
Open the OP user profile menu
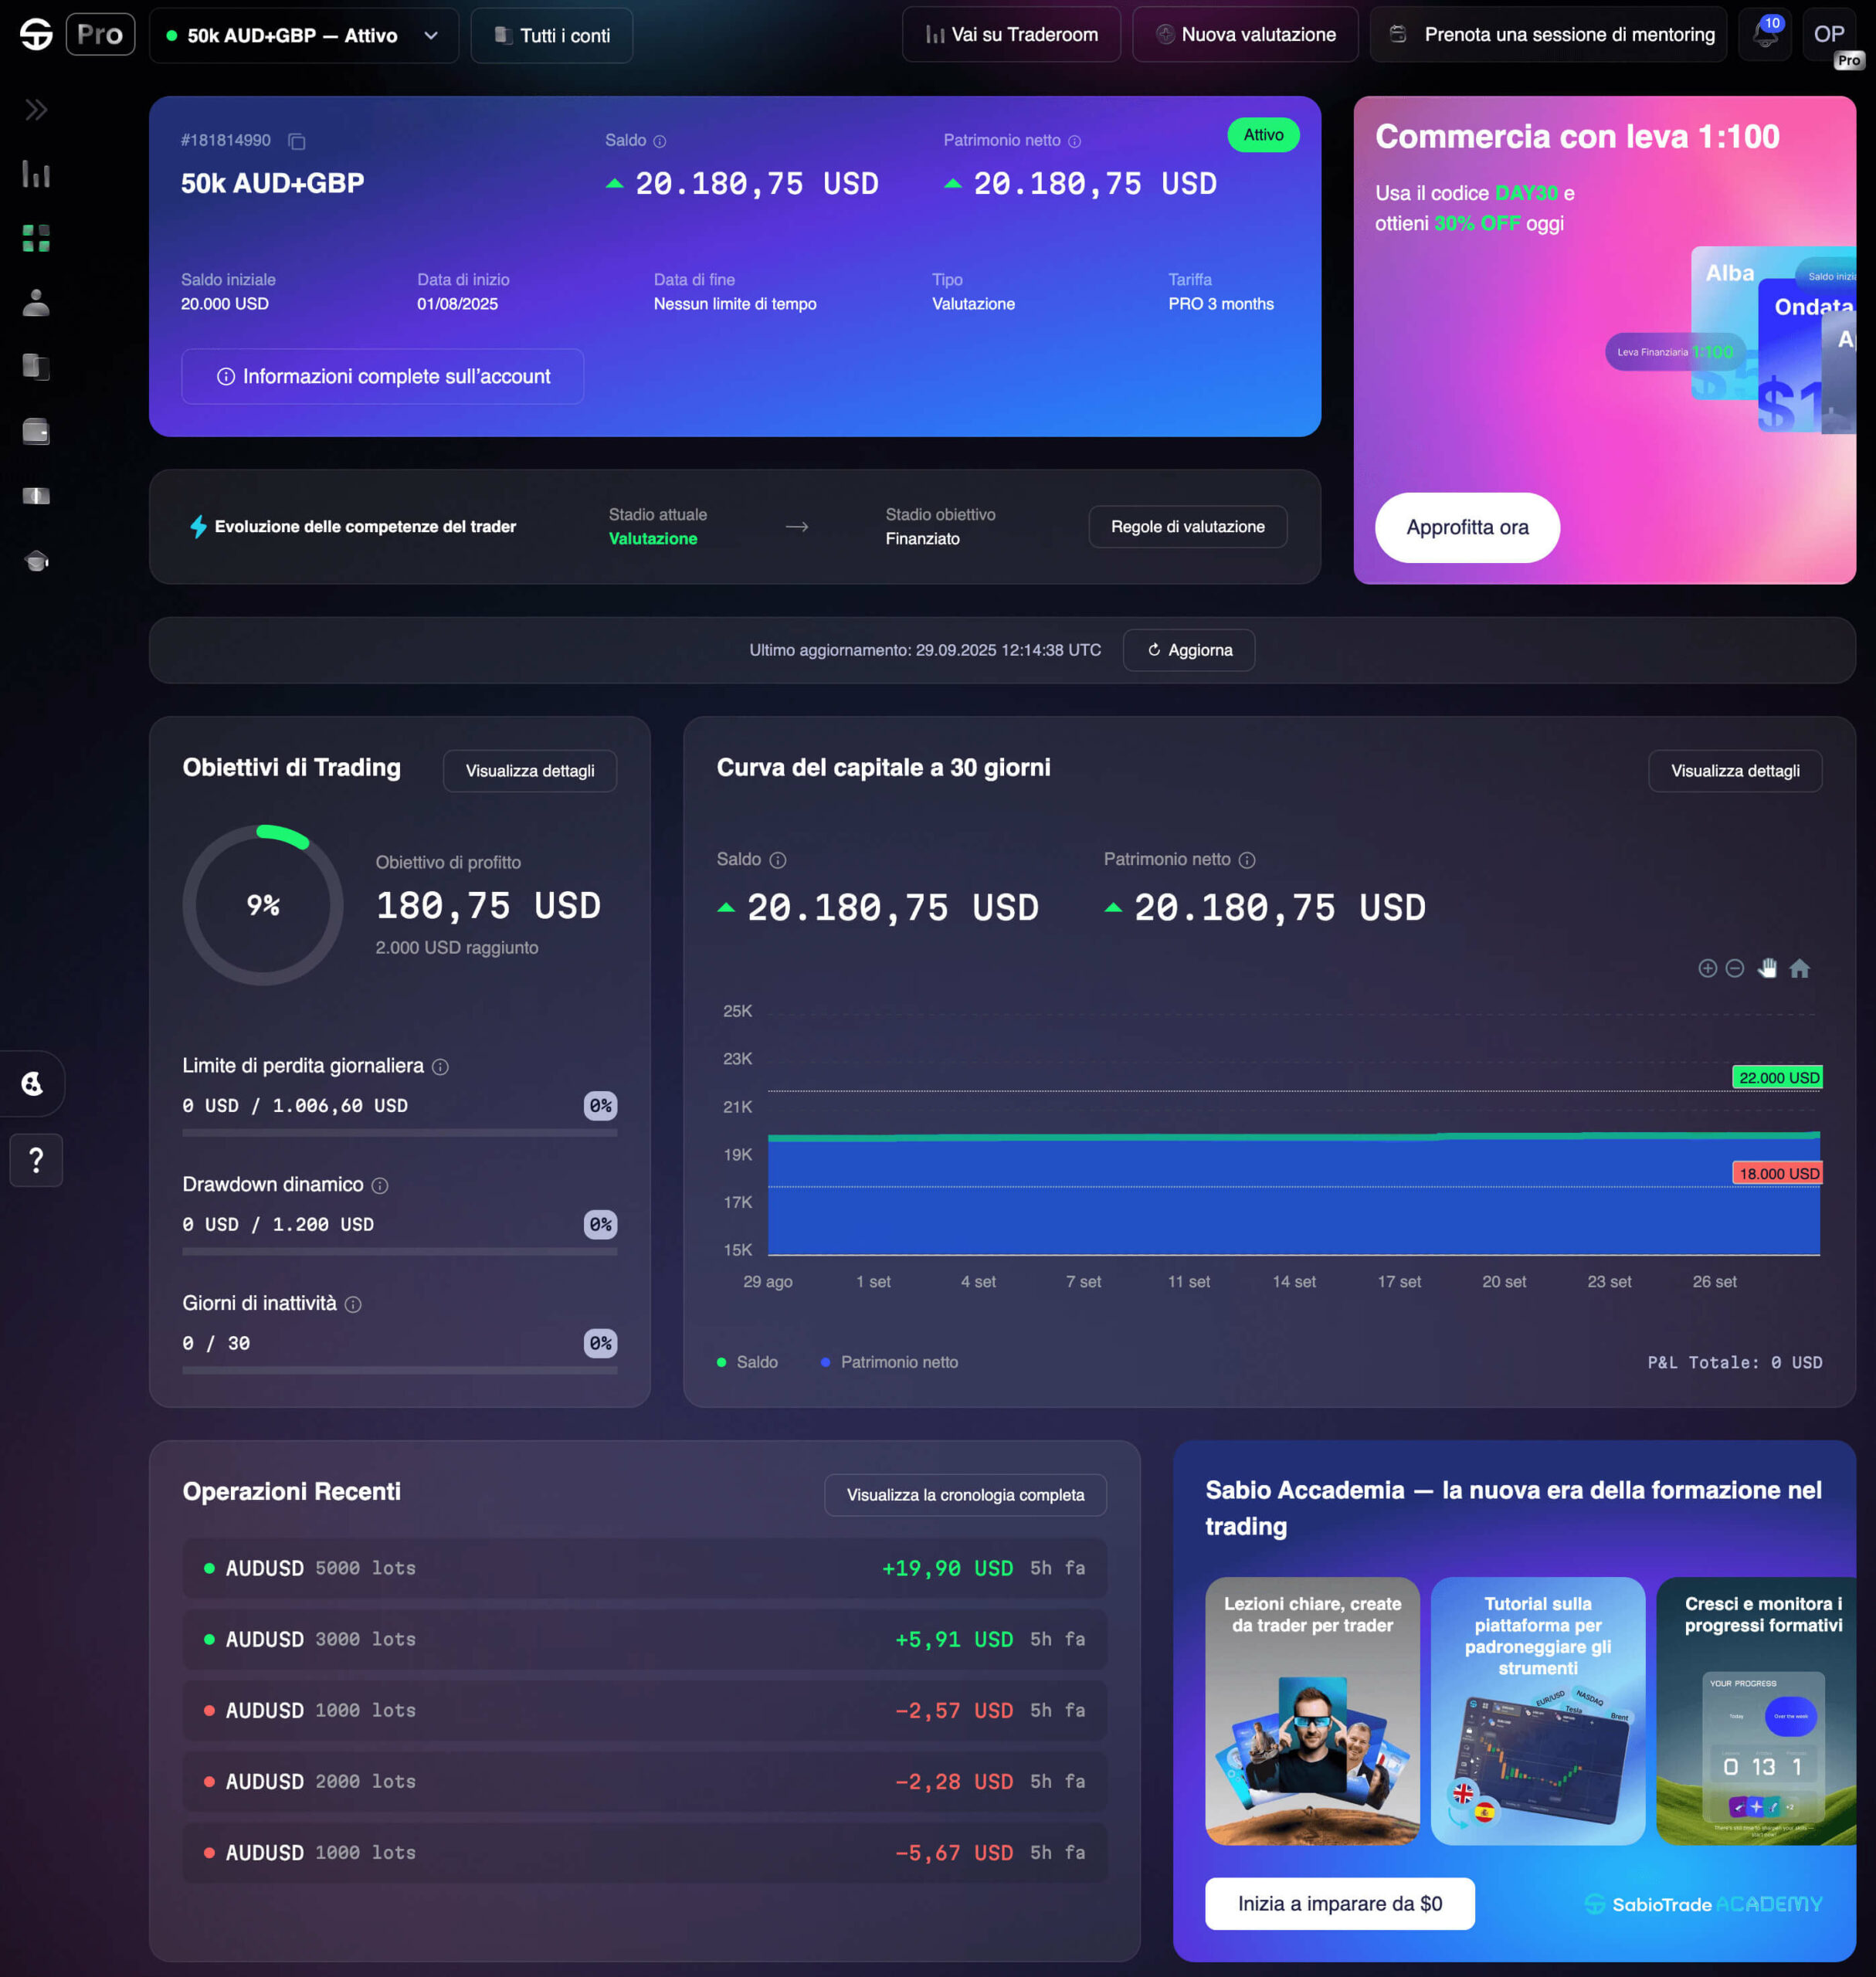point(1829,35)
